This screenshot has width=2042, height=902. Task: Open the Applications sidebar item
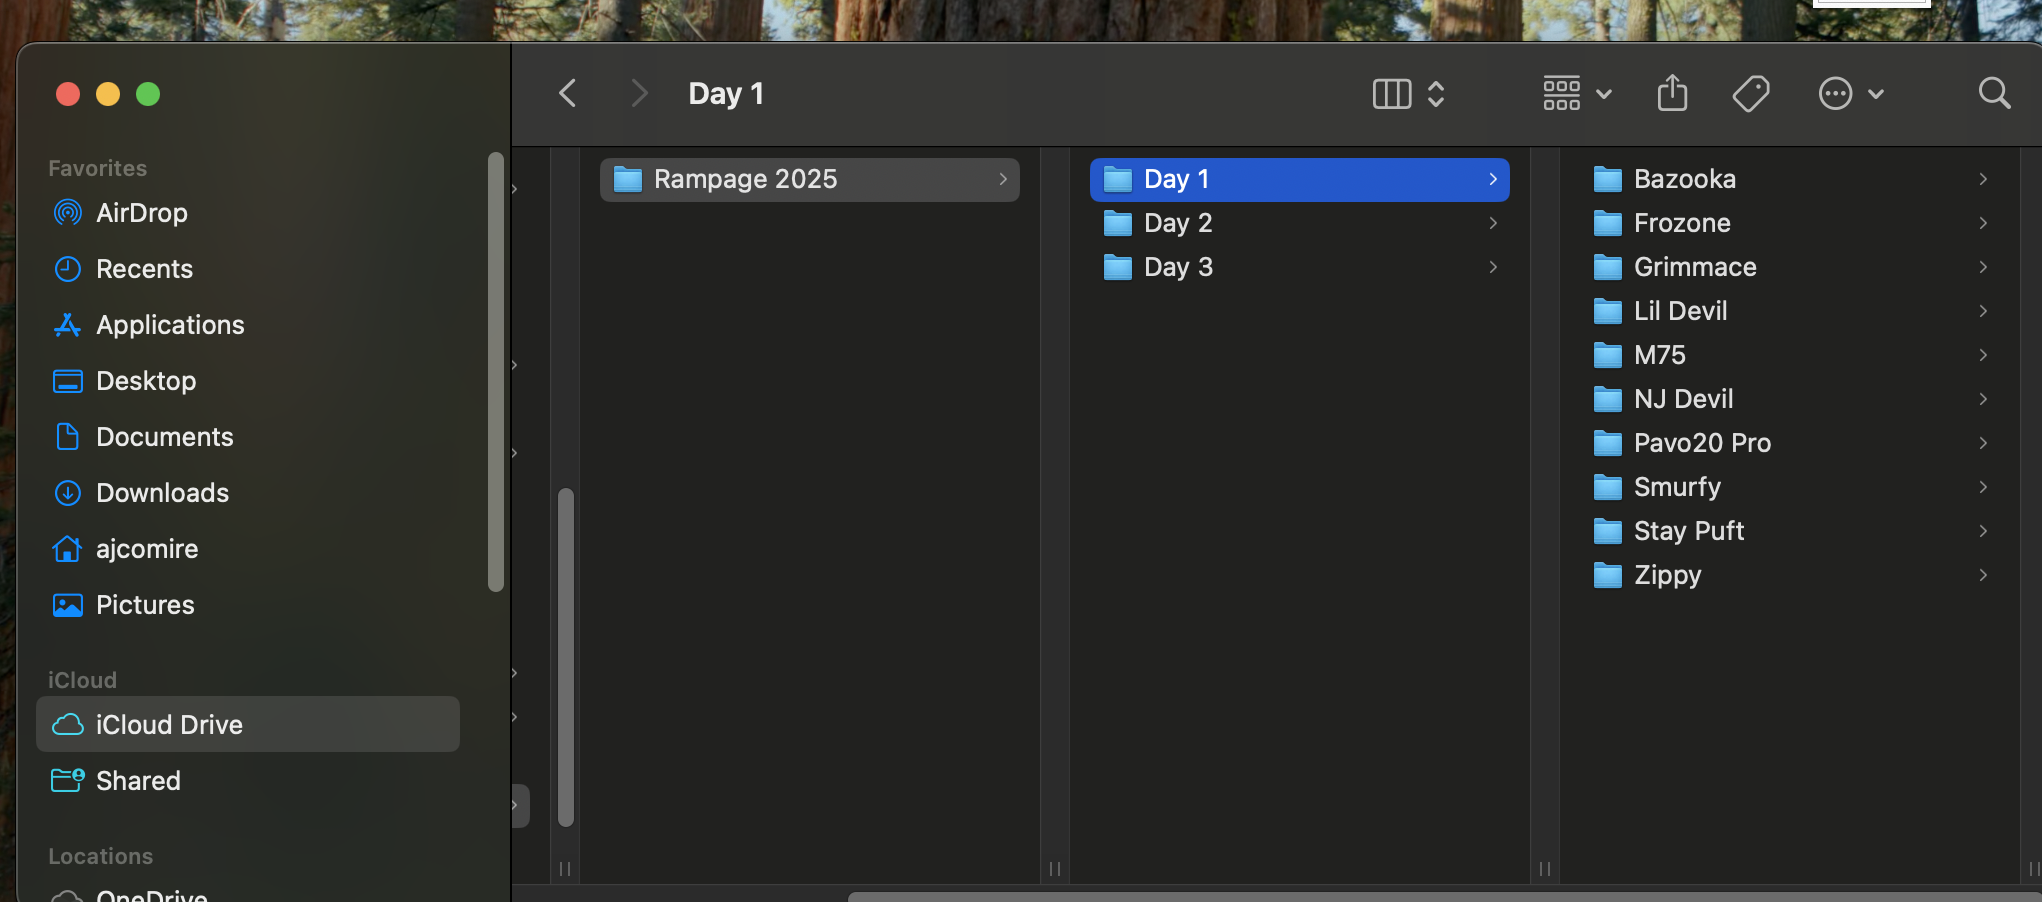[170, 325]
